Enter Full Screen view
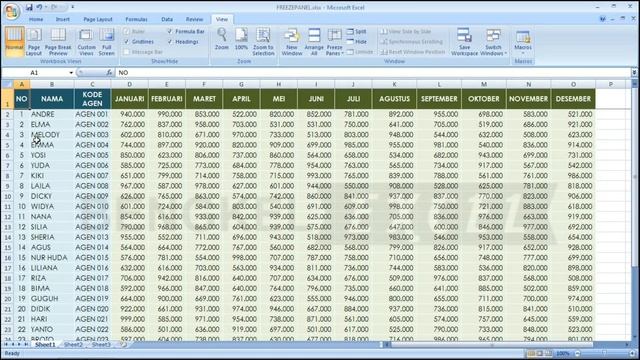Image resolution: width=640 pixels, height=360 pixels. pos(107,41)
